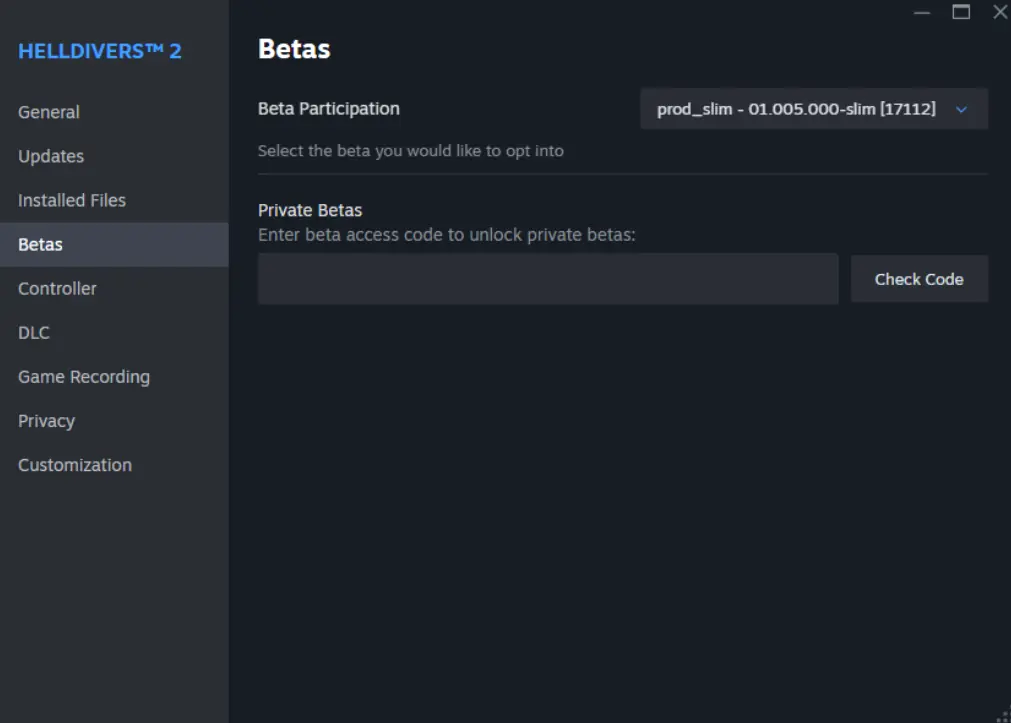Open the Beta Participation dropdown

click(x=813, y=109)
